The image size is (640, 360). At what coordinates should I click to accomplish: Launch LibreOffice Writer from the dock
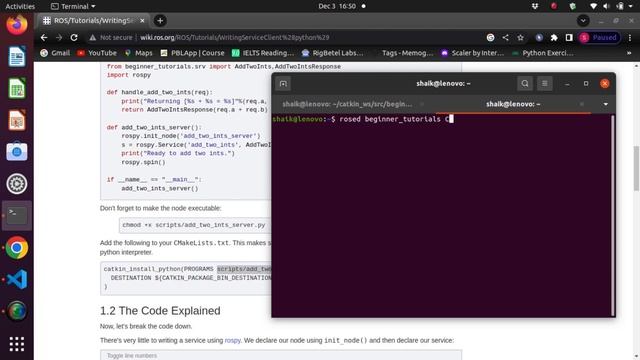(x=17, y=56)
